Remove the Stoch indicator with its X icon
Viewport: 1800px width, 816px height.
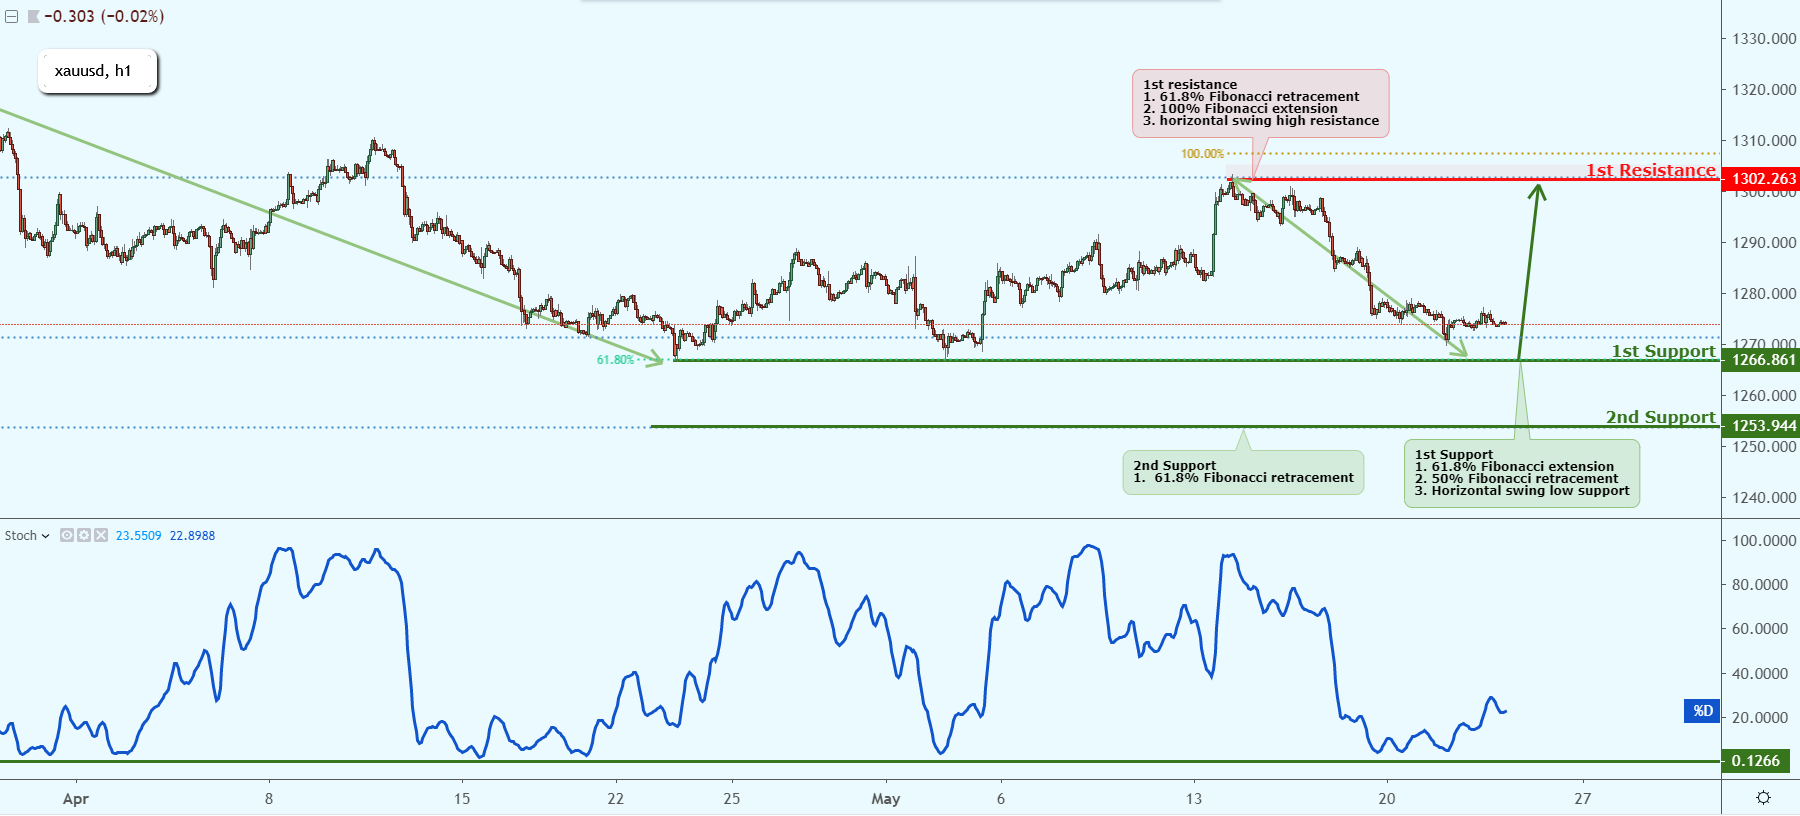click(100, 536)
